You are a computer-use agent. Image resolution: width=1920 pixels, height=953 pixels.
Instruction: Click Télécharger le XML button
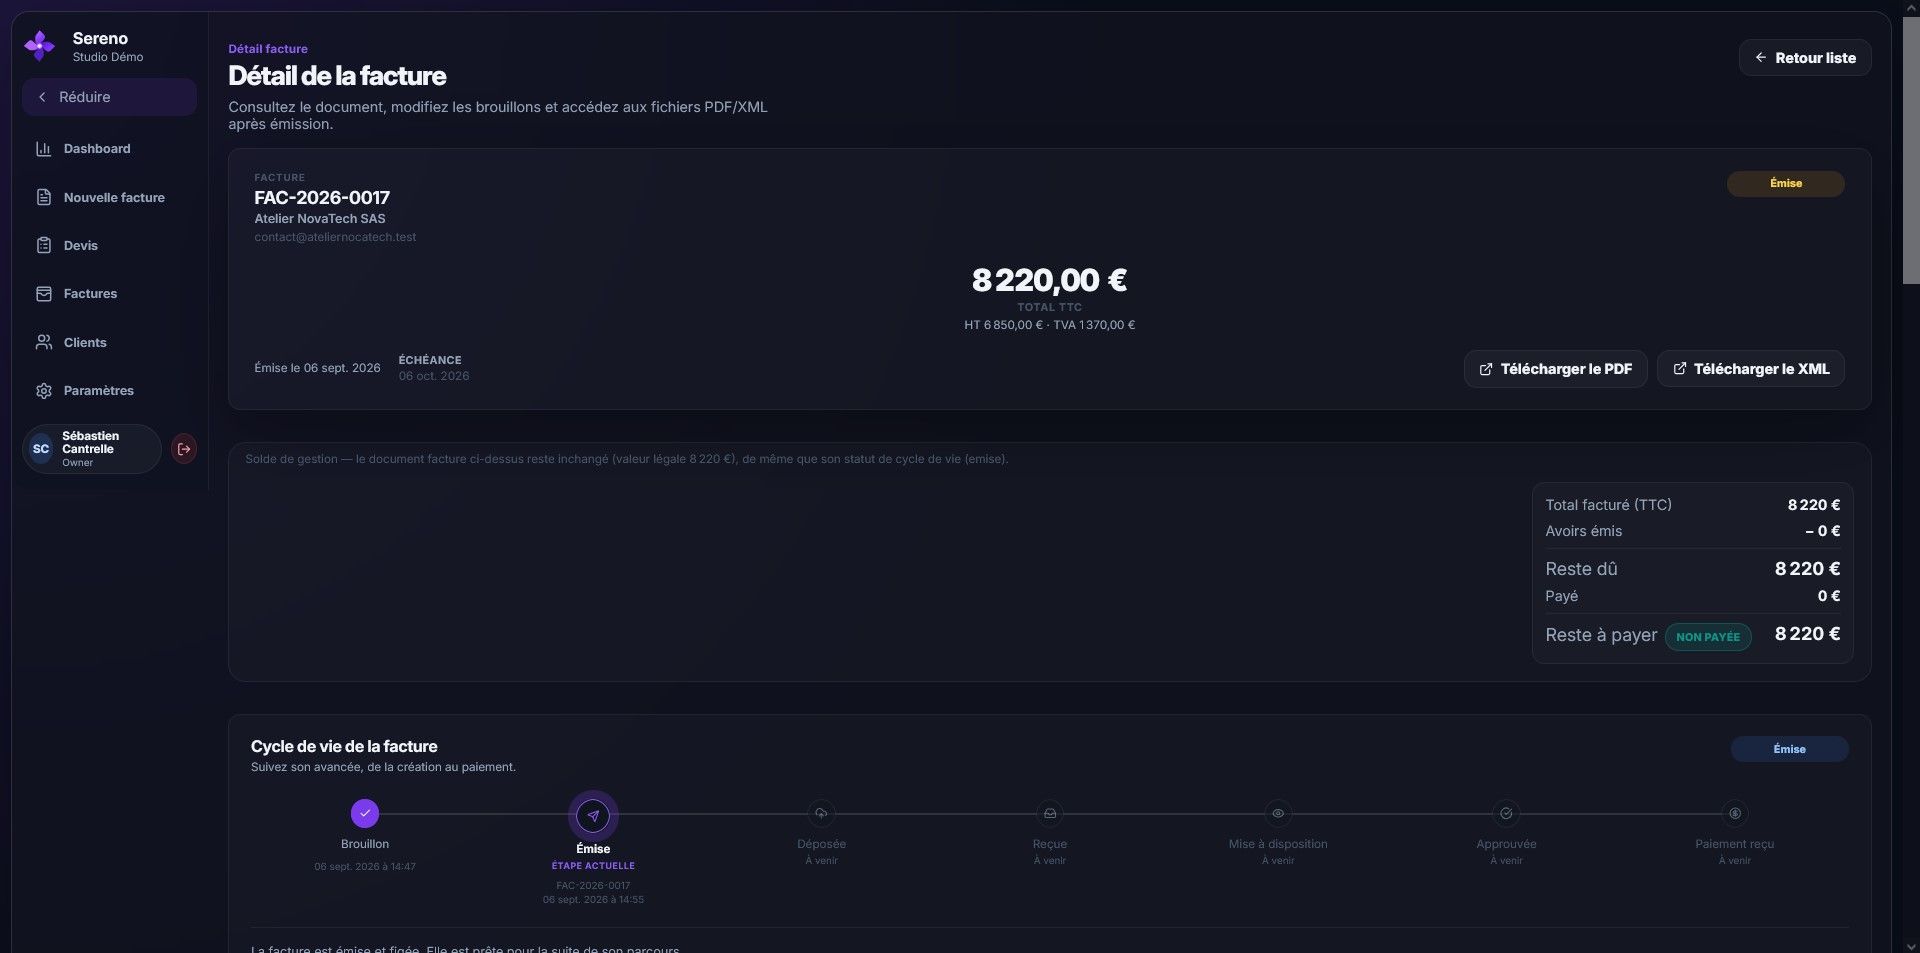click(1750, 369)
